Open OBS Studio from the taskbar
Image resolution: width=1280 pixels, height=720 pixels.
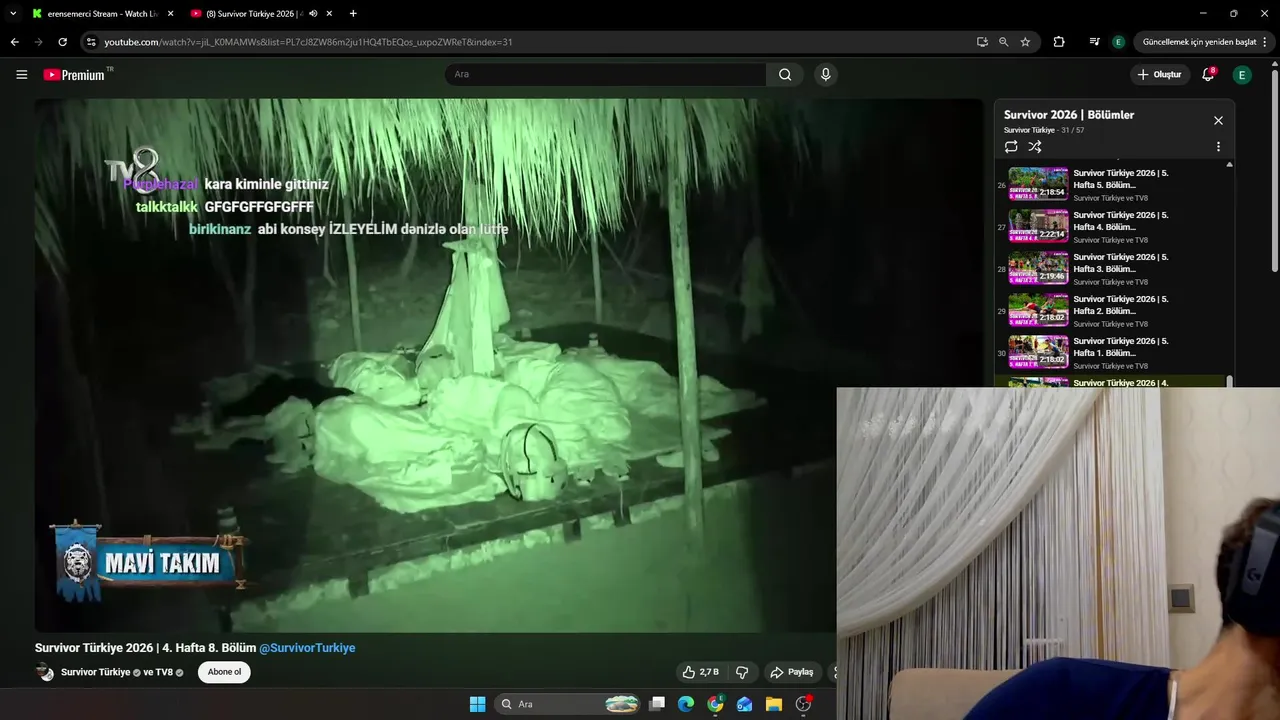click(803, 704)
